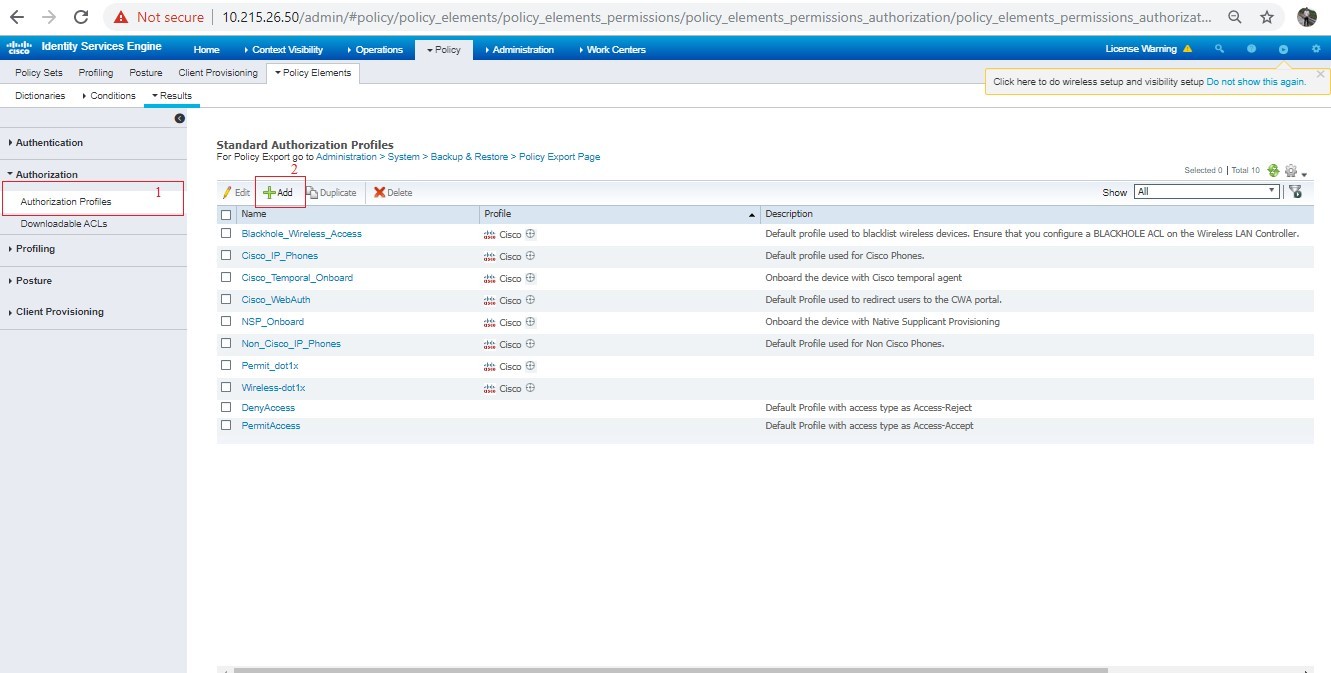
Task: Open the browser zoom magnifier icon
Action: click(x=1236, y=17)
